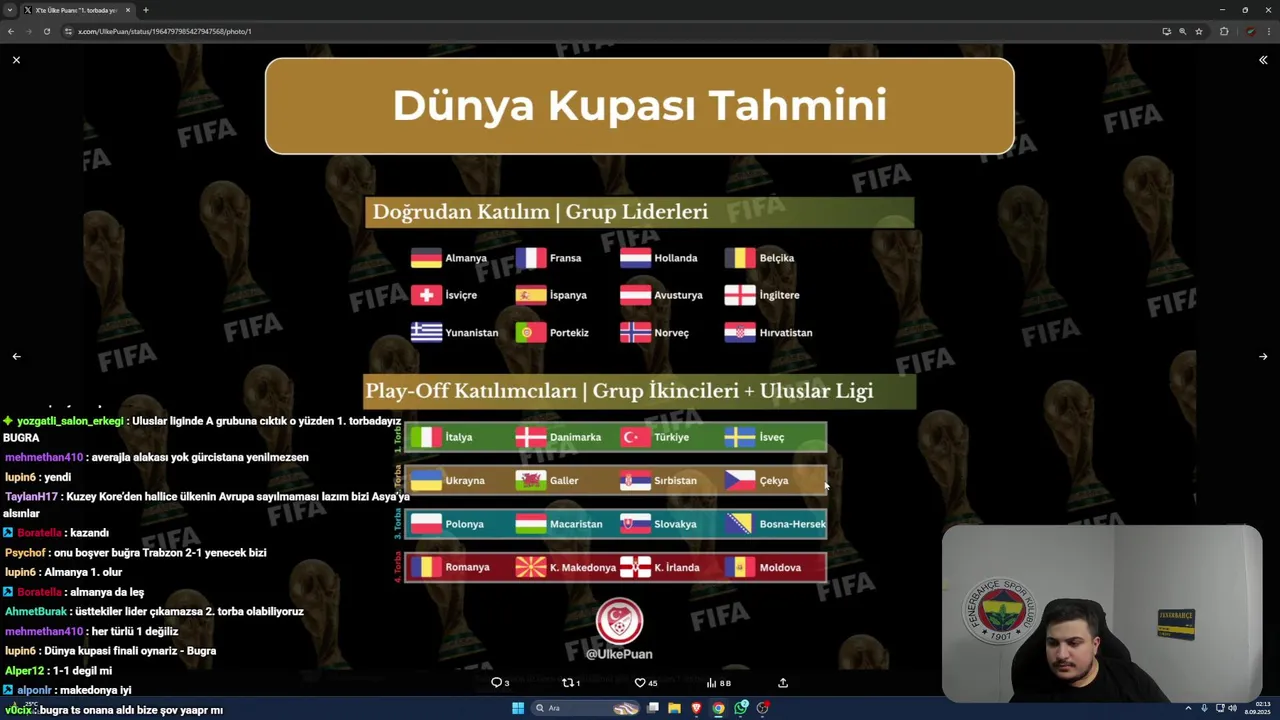The height and width of the screenshot is (720, 1280).
Task: Click browser back arrow
Action: (x=11, y=31)
